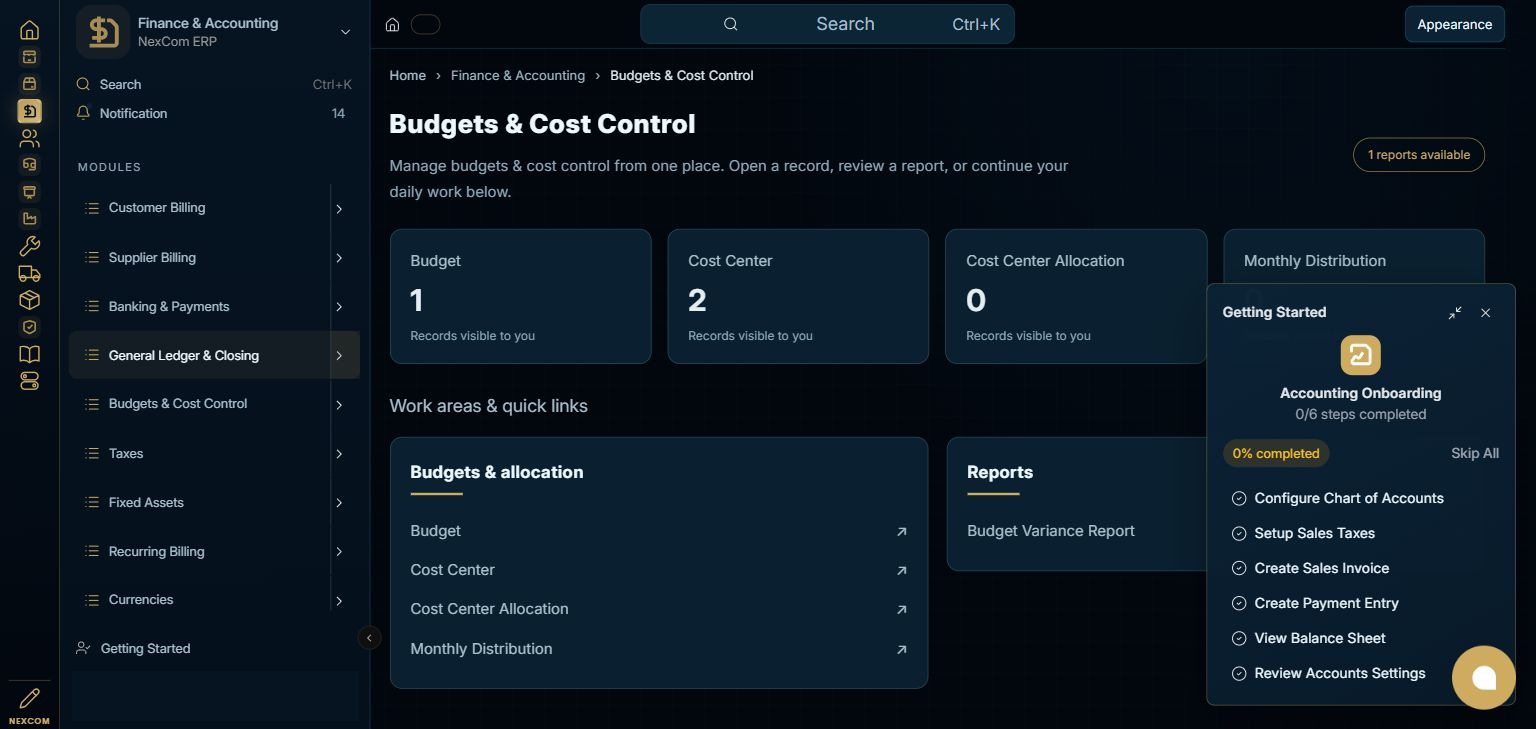Click the wrench maintenance icon in the left rail
The width and height of the screenshot is (1536, 729).
(x=29, y=246)
